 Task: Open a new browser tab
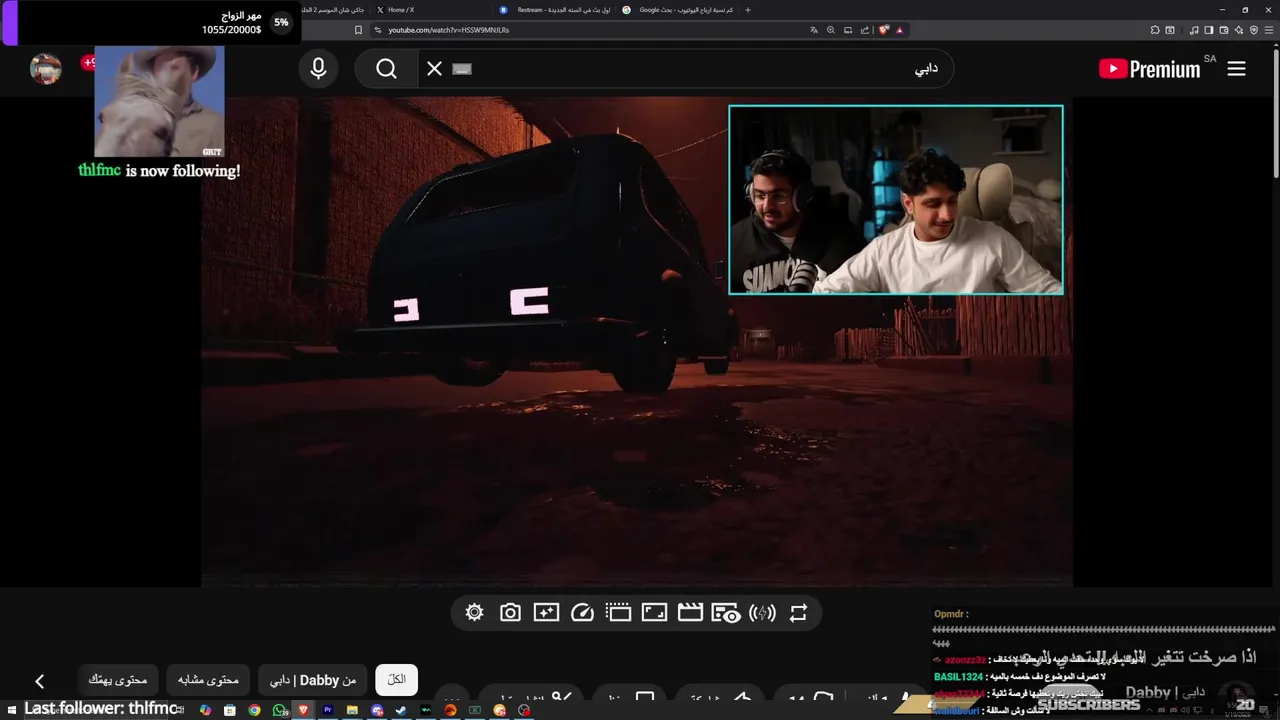coord(748,10)
